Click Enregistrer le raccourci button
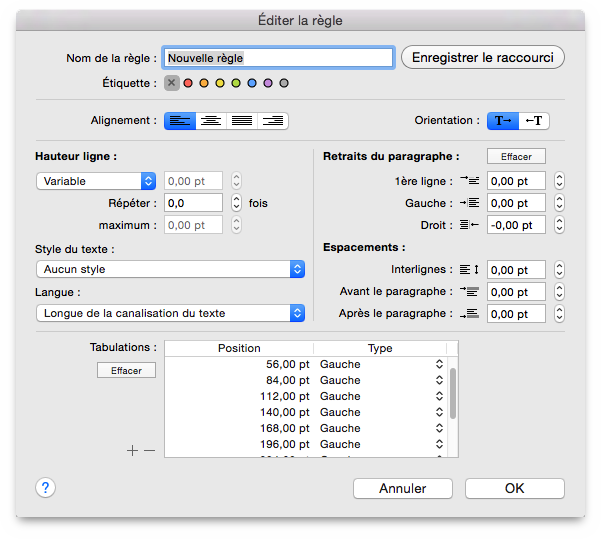This screenshot has width=601, height=539. [483, 58]
